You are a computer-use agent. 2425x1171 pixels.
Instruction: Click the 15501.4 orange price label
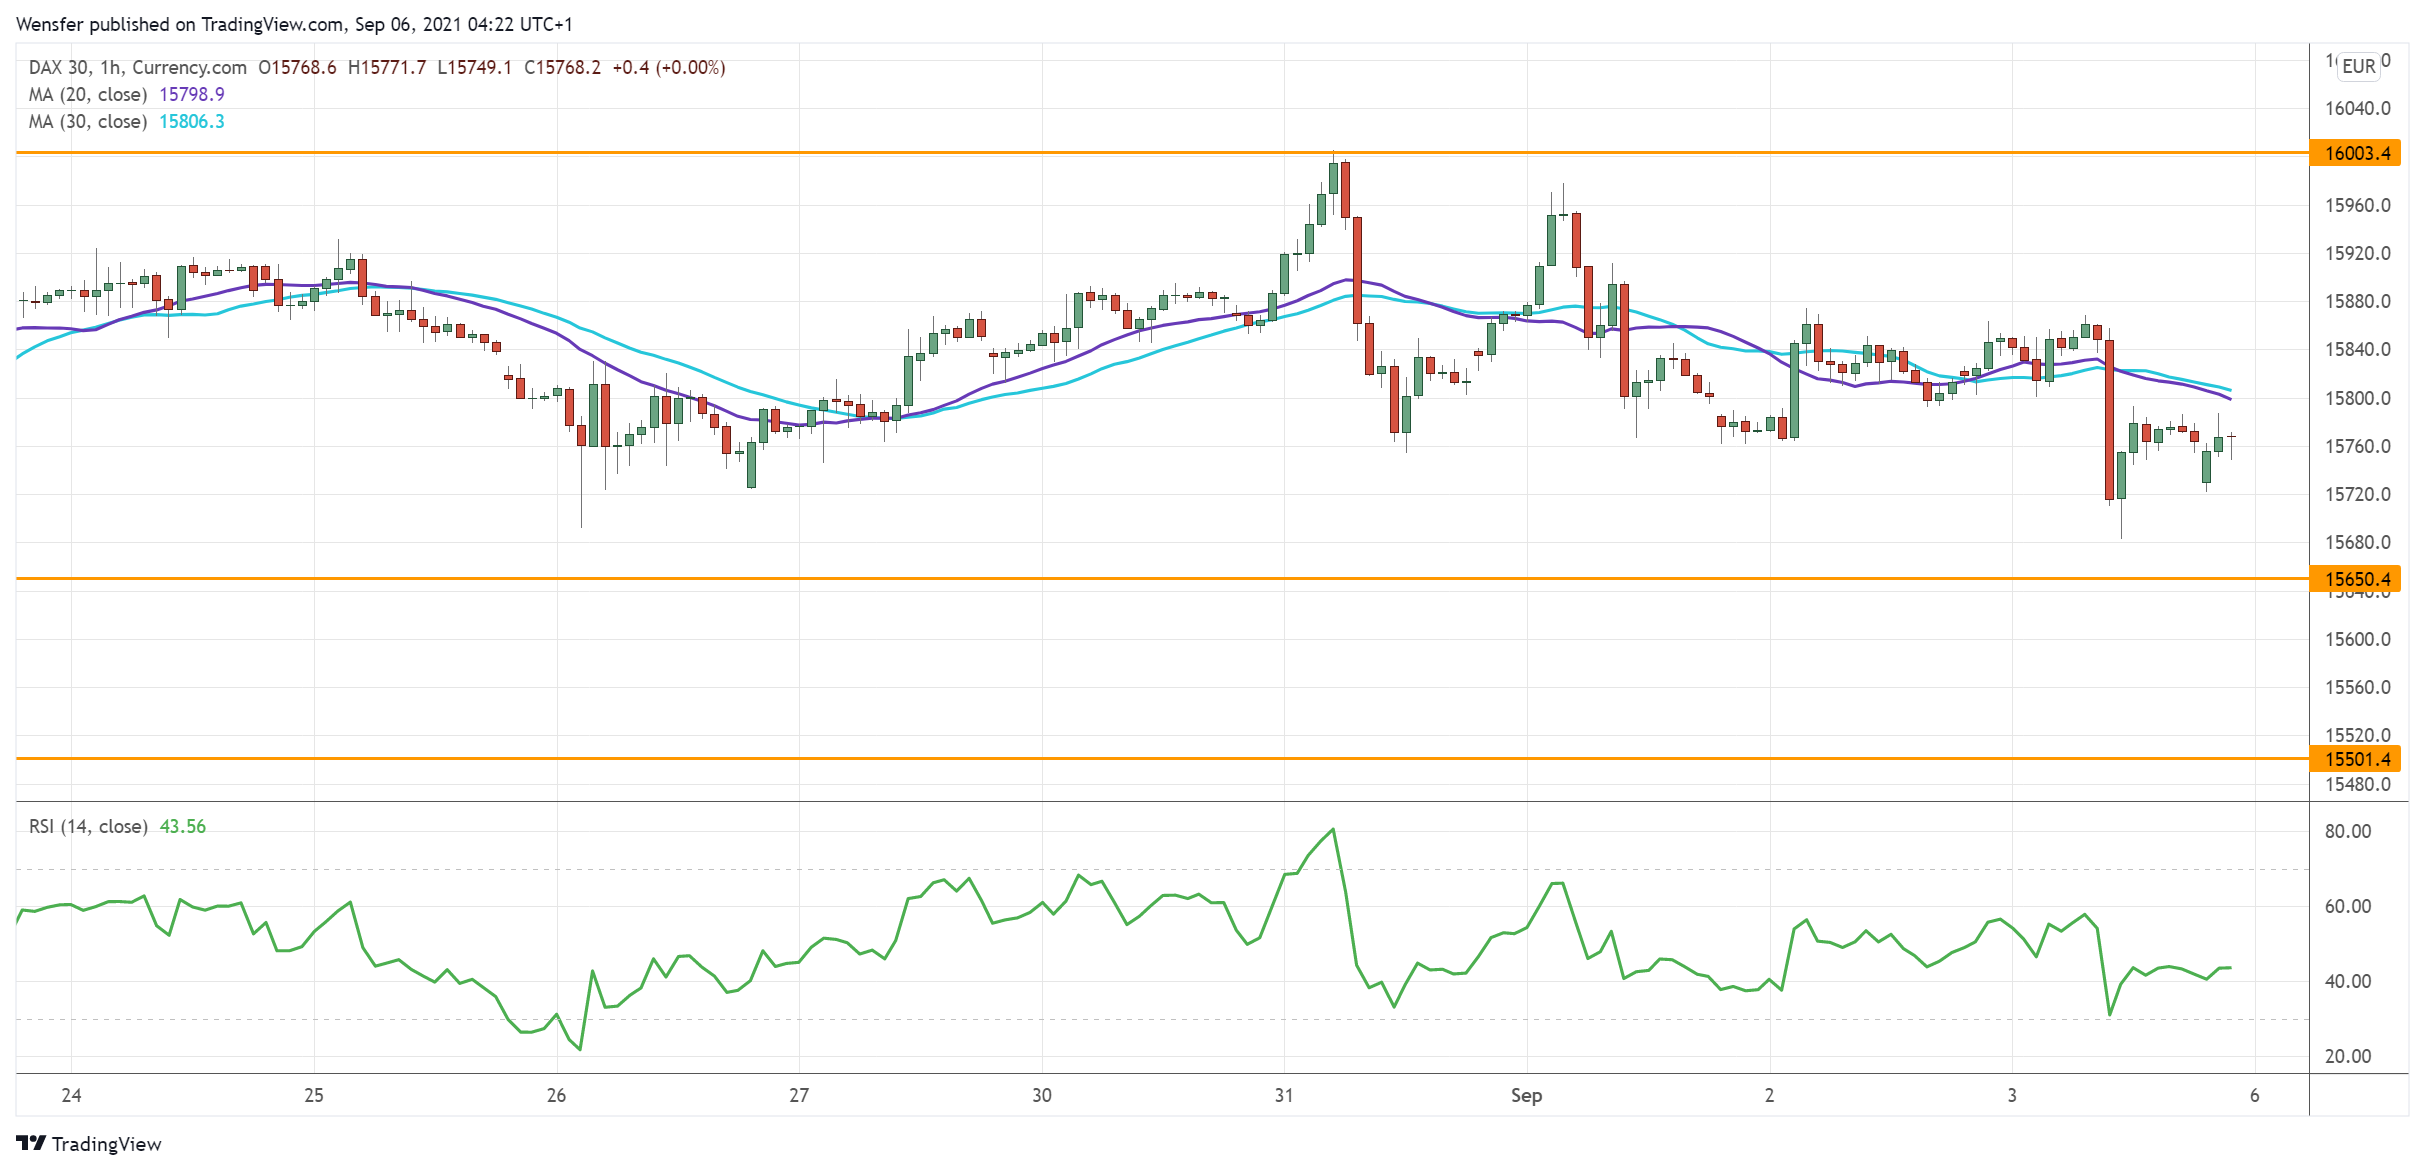(x=2355, y=759)
